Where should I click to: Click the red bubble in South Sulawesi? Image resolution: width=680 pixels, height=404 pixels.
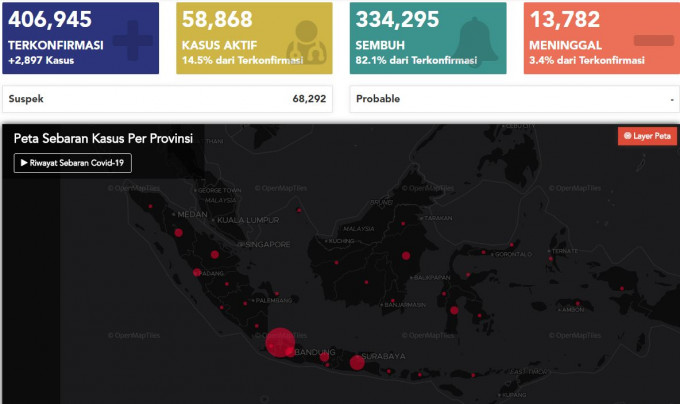454,310
